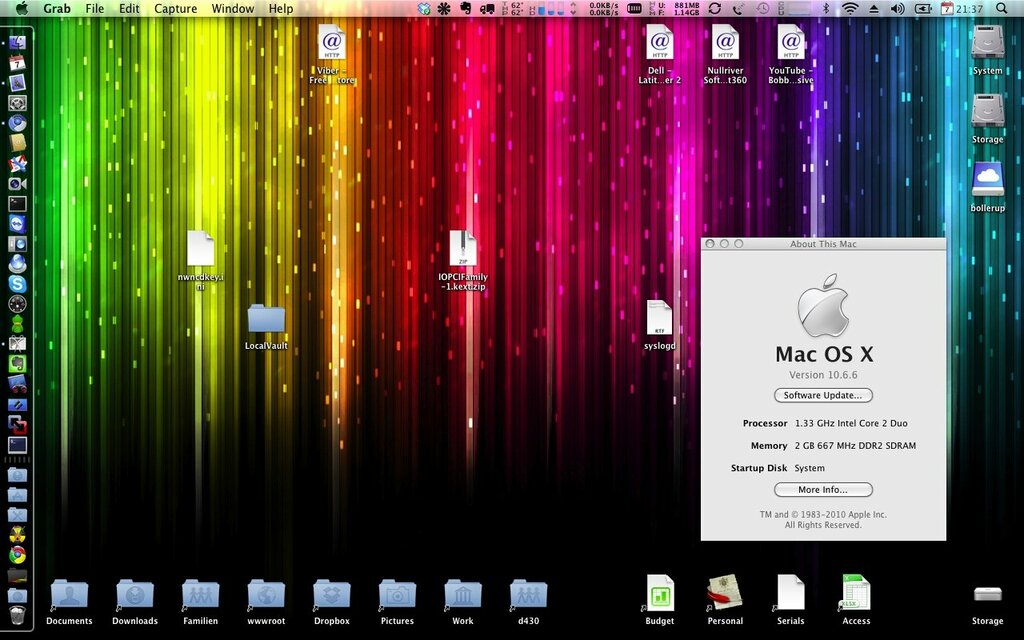Select the syslogd RTF file
1024x640 pixels.
coord(659,318)
